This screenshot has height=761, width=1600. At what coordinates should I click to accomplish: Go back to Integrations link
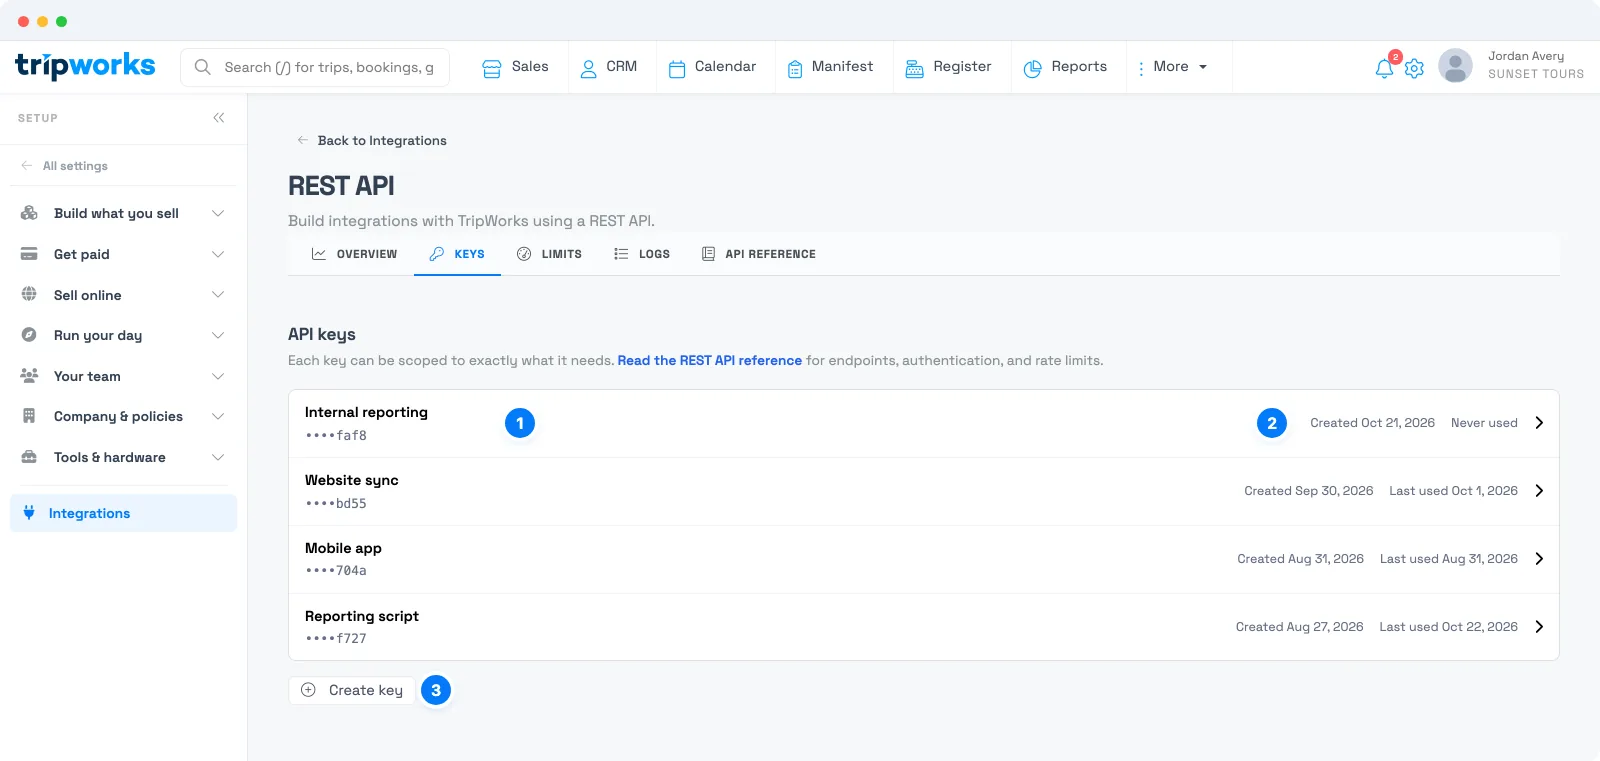coord(372,141)
